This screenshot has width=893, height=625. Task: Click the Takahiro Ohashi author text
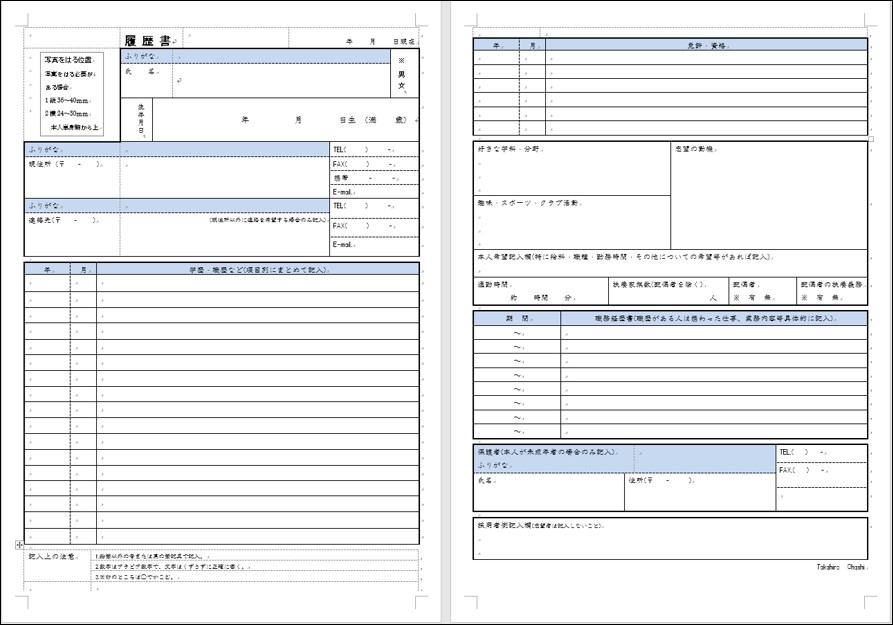[x=841, y=567]
